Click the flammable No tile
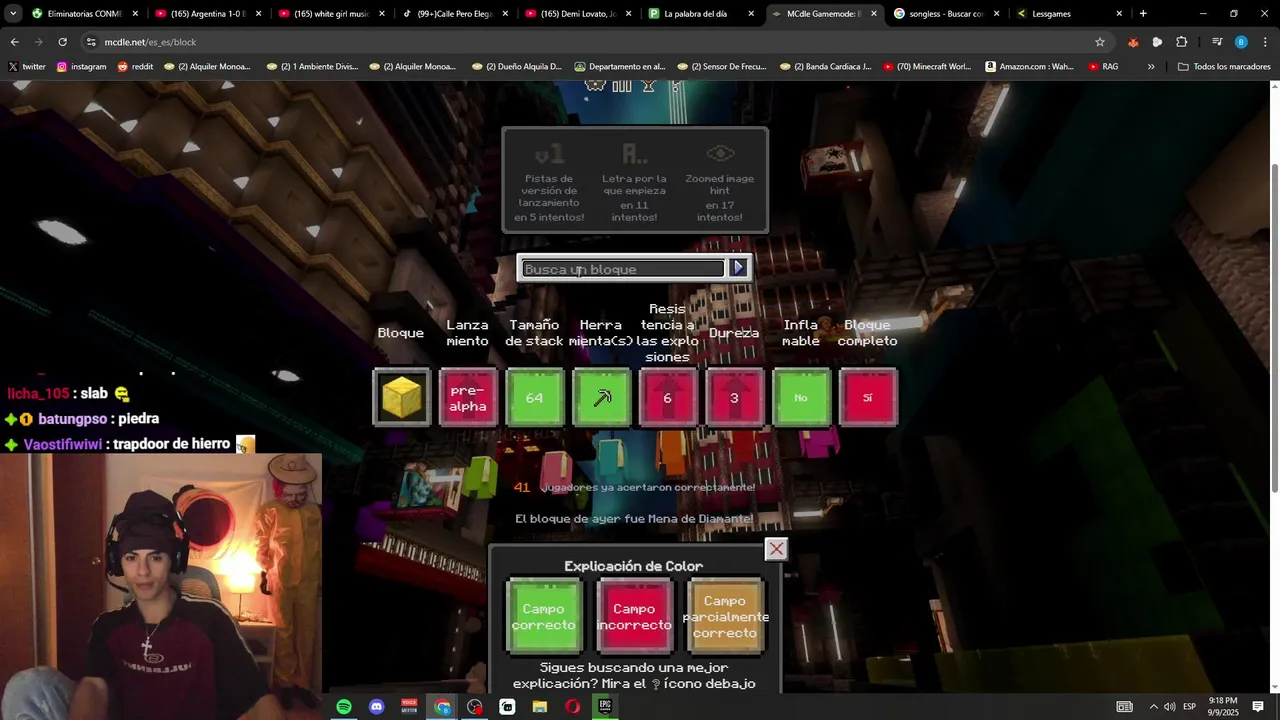The width and height of the screenshot is (1280, 720). pyautogui.click(x=801, y=397)
